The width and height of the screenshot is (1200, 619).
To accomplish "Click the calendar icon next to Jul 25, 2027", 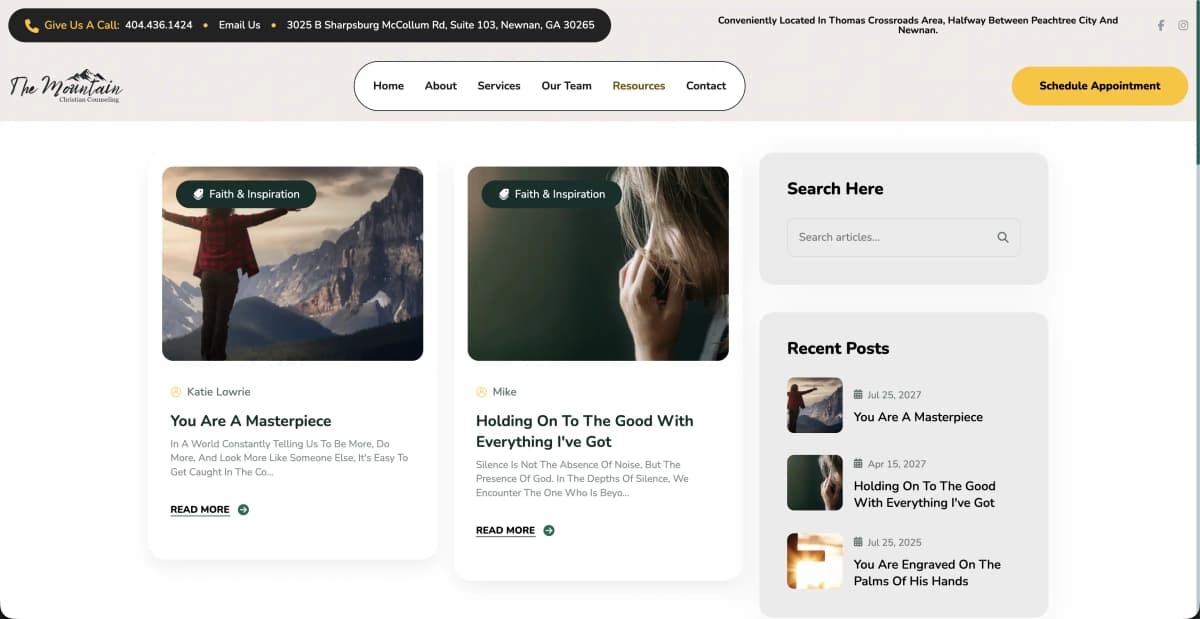I will point(857,394).
